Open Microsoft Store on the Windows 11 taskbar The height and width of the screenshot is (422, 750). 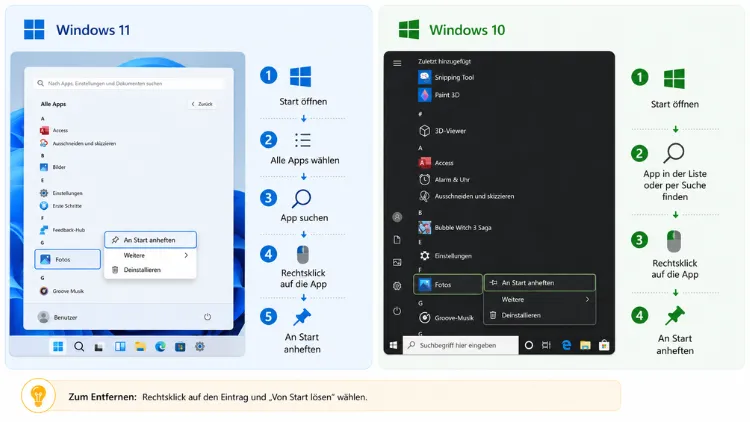tap(180, 346)
